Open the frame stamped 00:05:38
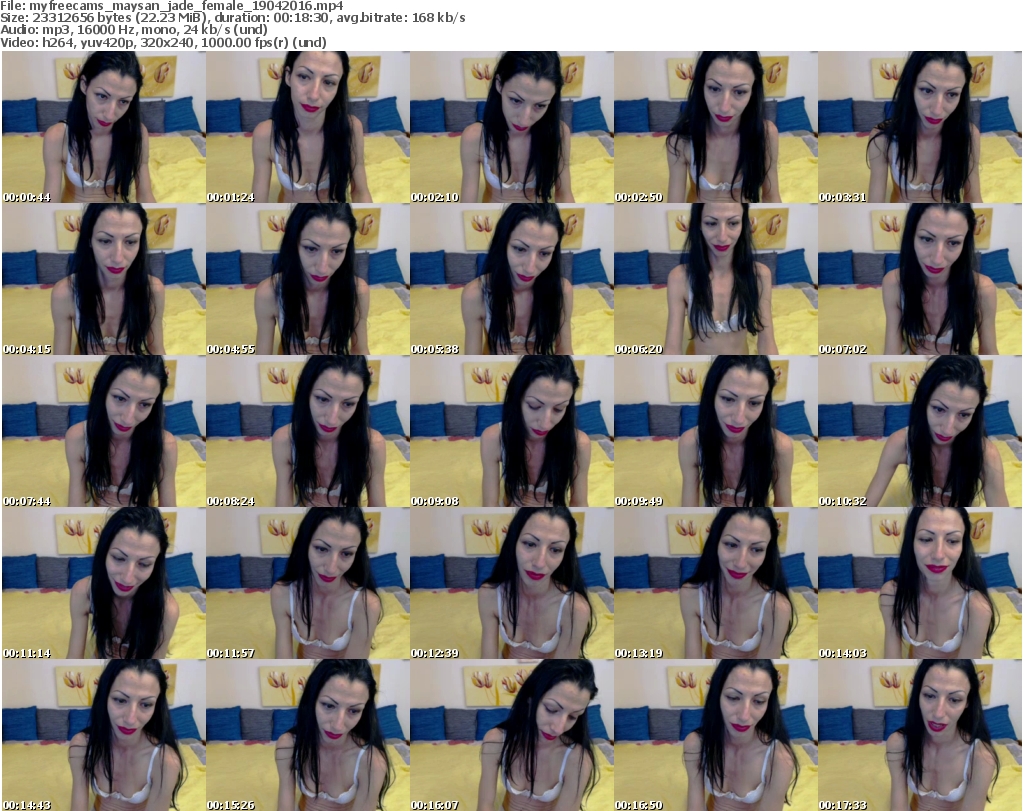 pos(512,279)
